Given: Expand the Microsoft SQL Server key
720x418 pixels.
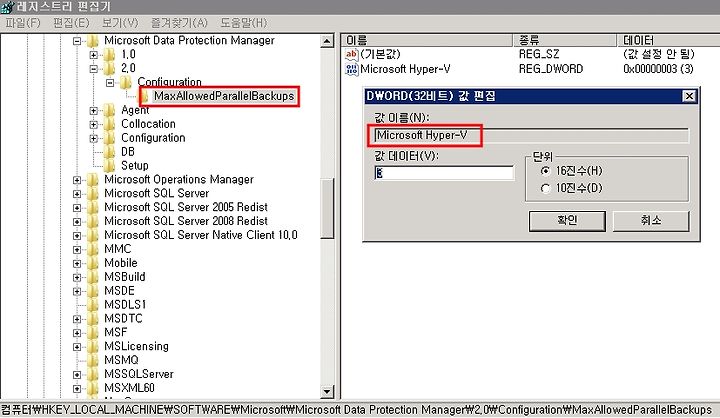Looking at the screenshot, I should pos(77,194).
